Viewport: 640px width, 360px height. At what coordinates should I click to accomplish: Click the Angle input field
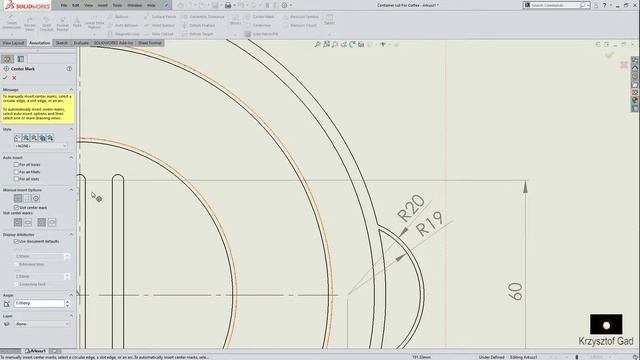[39, 303]
